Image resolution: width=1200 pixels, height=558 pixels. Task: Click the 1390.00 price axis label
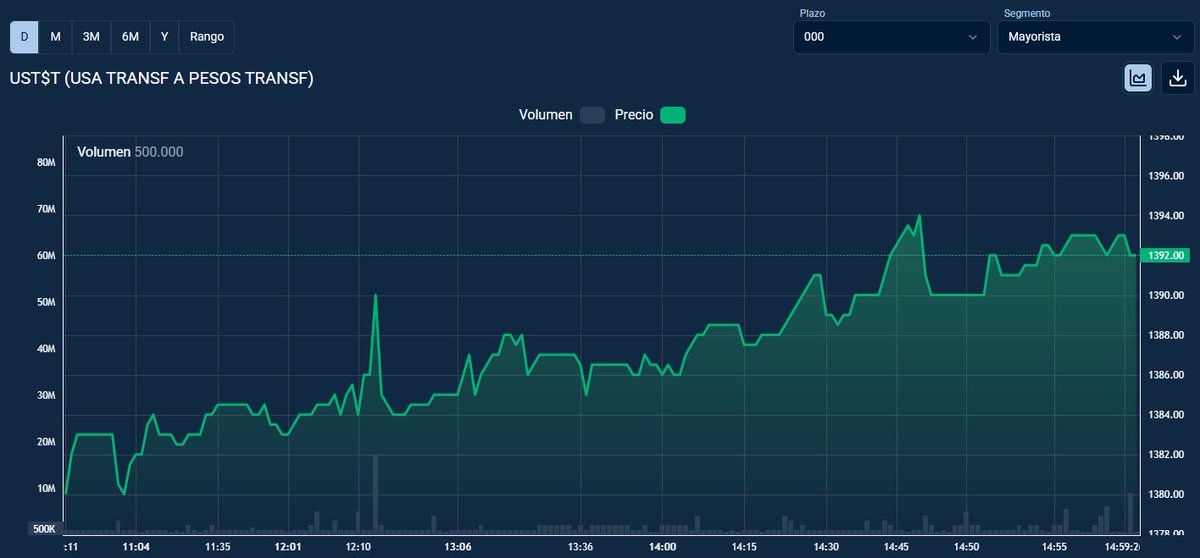point(1167,295)
